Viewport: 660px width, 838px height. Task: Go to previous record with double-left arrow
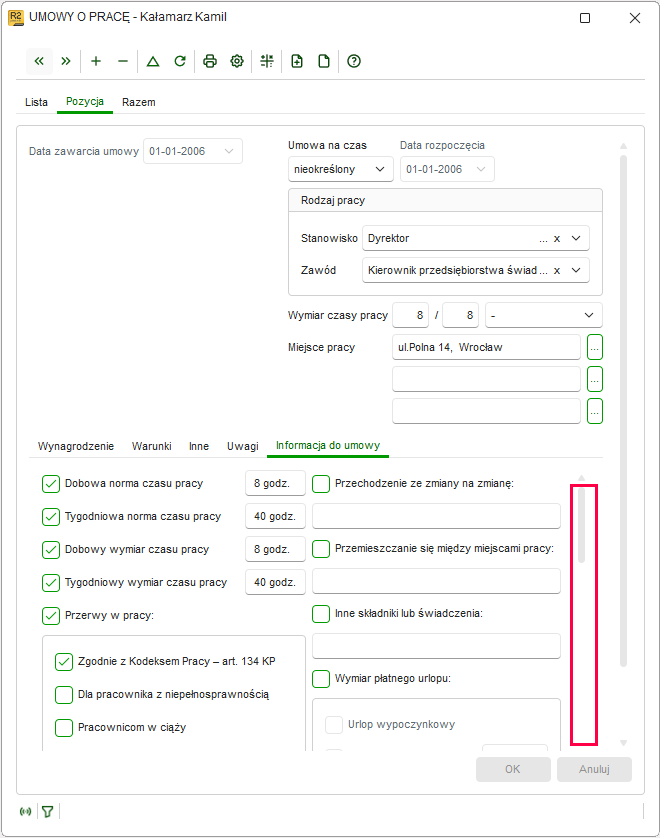[39, 61]
